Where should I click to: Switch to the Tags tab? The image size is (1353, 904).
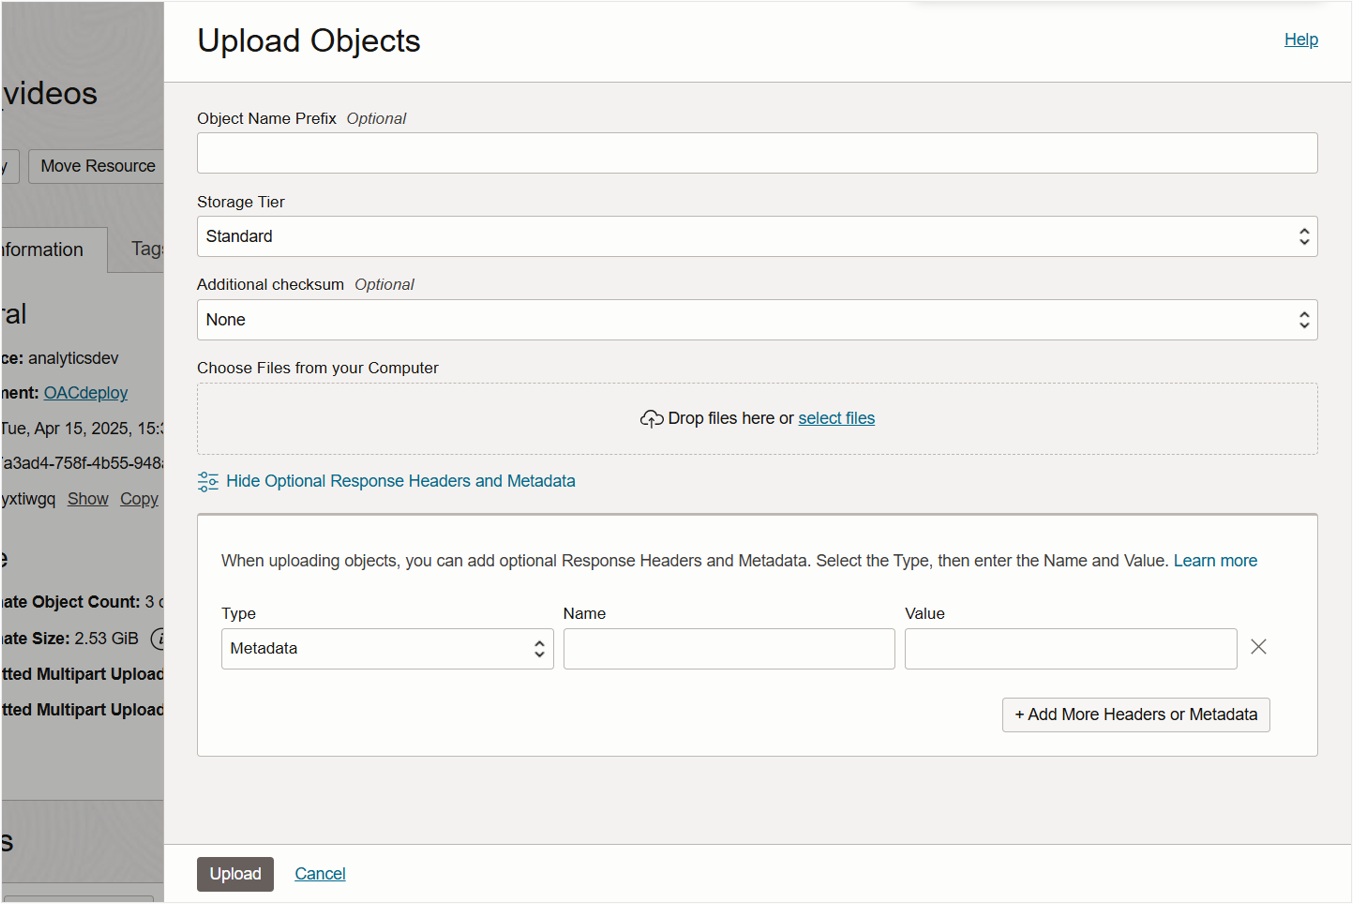[146, 249]
